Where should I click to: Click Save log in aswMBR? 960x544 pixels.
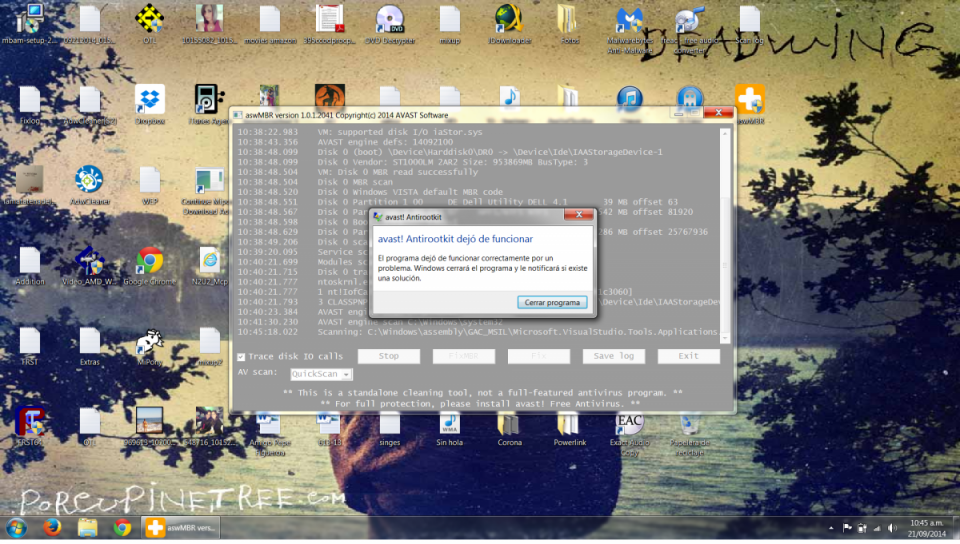pyautogui.click(x=613, y=356)
